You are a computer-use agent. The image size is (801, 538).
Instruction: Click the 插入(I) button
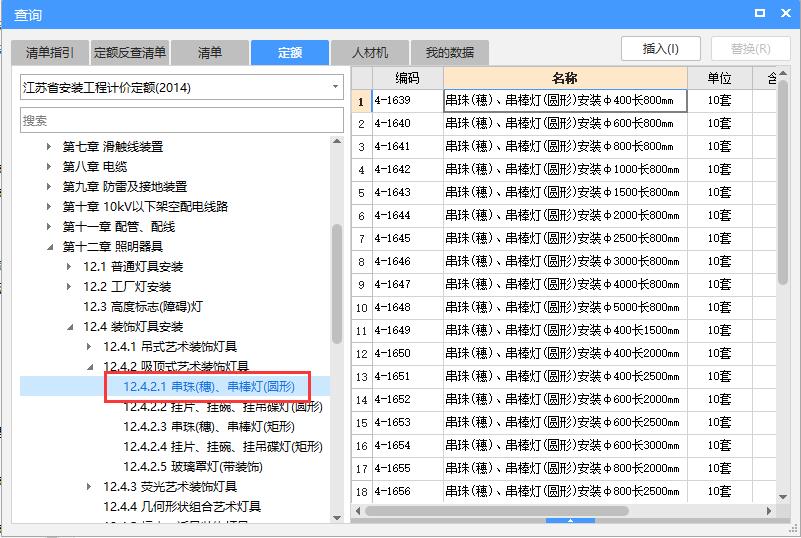tap(661, 49)
